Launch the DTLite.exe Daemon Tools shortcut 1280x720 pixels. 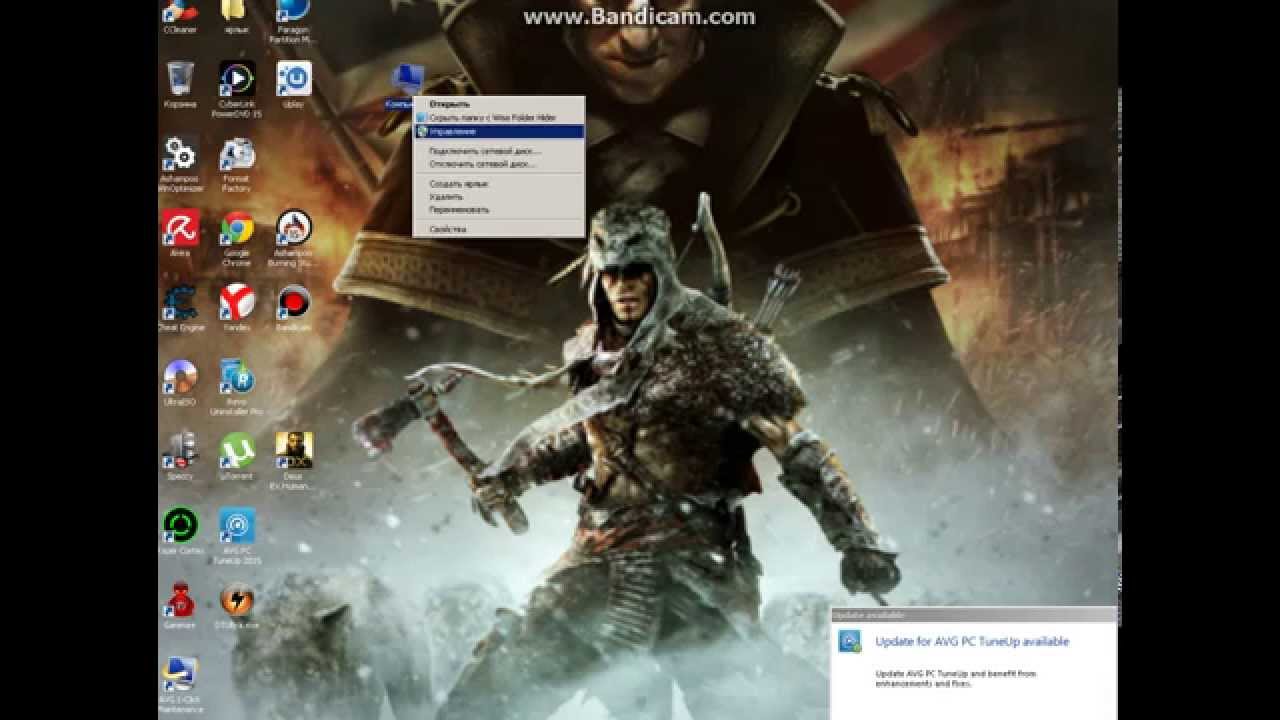[x=237, y=604]
